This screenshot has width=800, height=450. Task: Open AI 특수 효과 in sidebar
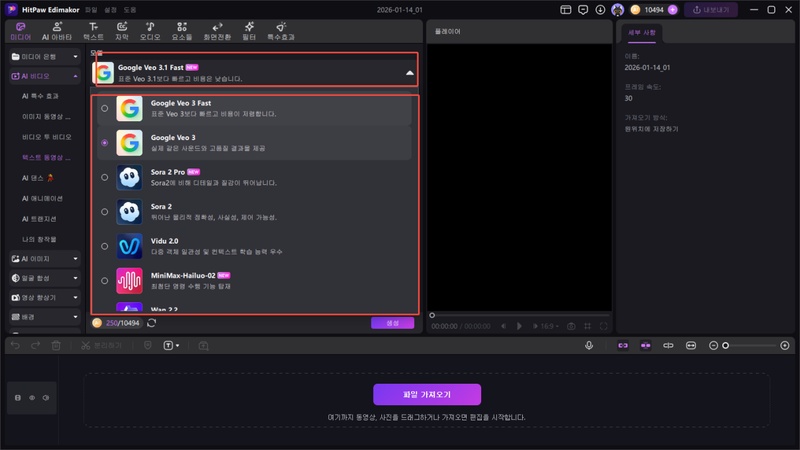tap(40, 96)
